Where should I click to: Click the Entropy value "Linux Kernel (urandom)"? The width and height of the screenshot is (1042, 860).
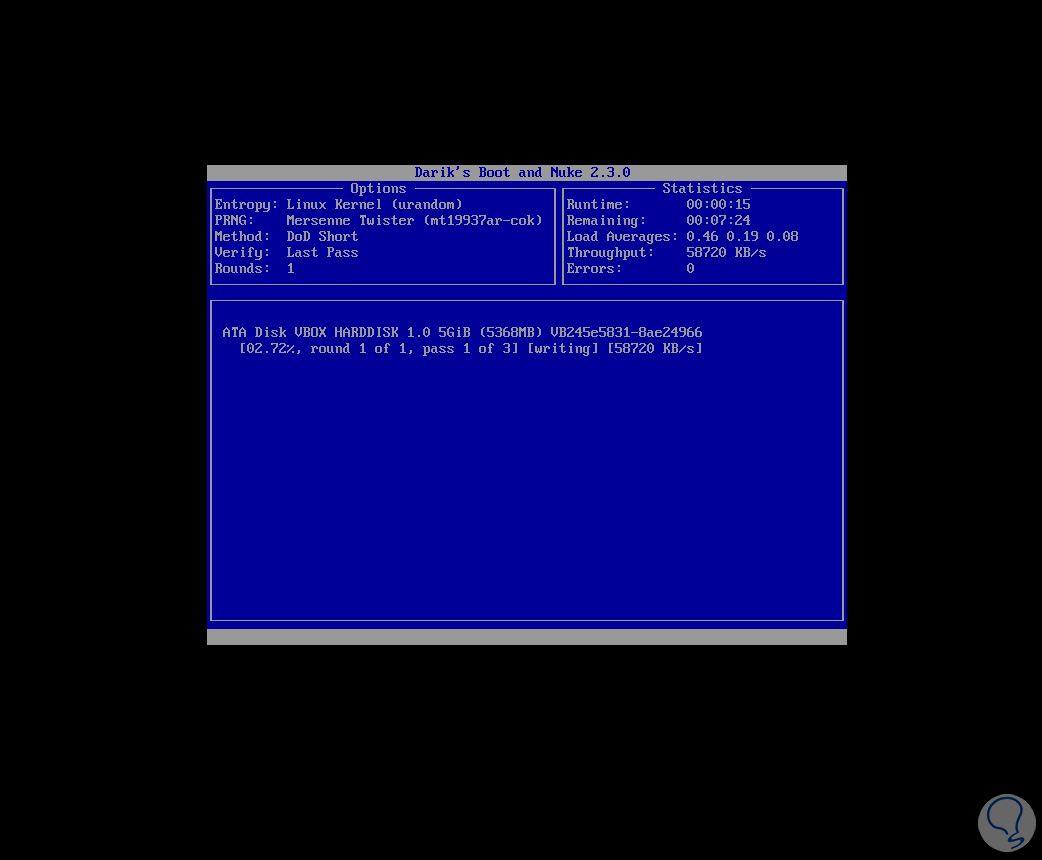374,205
